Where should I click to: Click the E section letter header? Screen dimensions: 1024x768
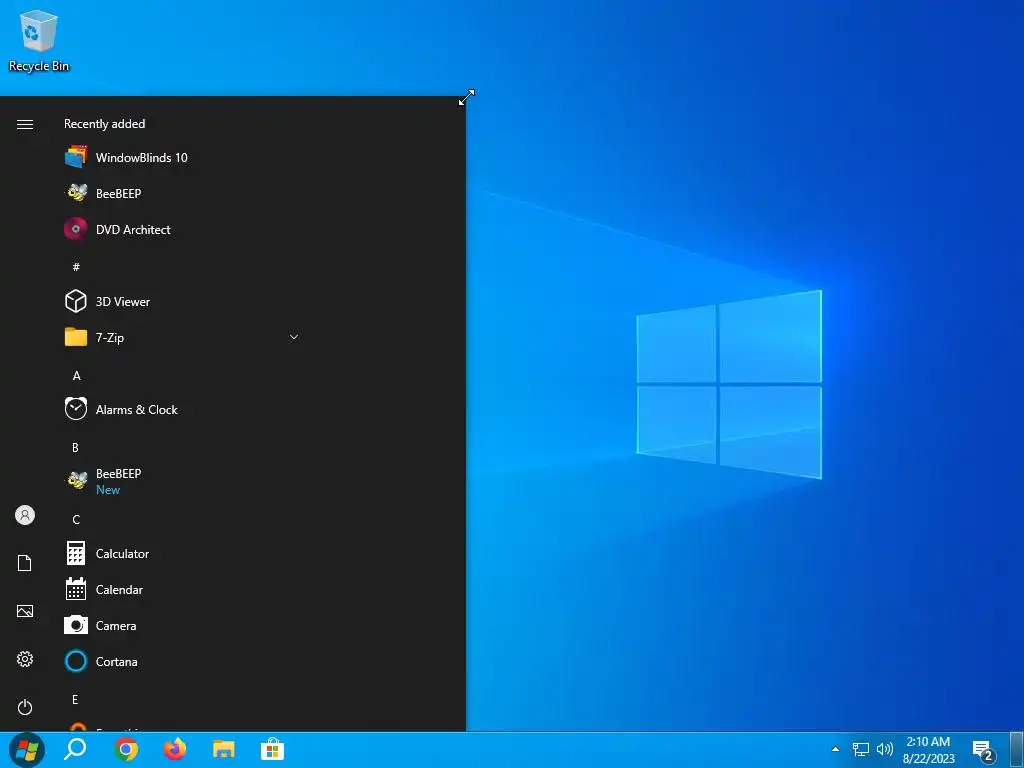pos(75,699)
